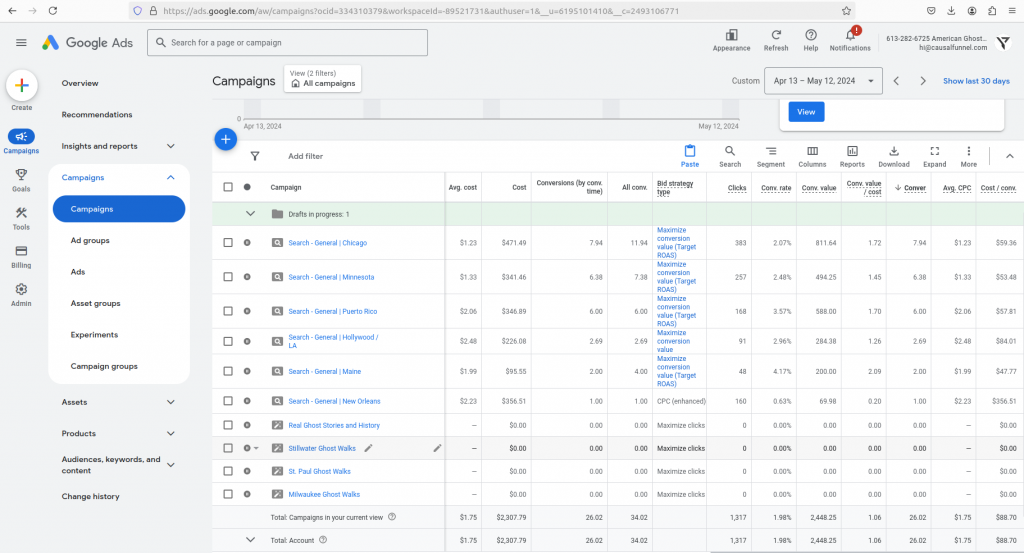Open Recommendations page
This screenshot has width=1024, height=553.
(97, 115)
